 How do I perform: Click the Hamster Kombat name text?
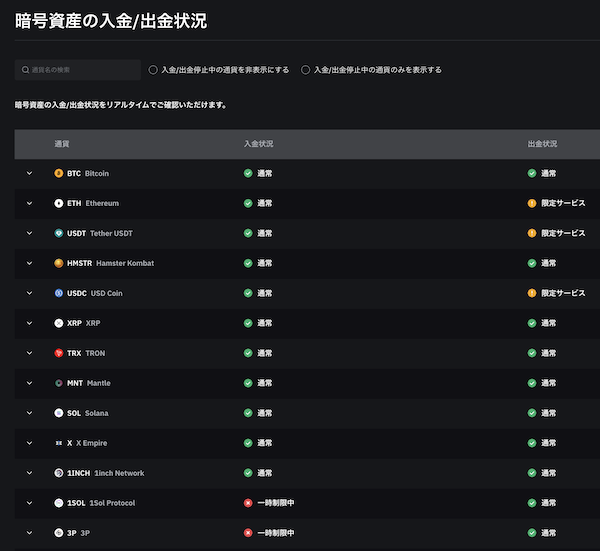[125, 263]
